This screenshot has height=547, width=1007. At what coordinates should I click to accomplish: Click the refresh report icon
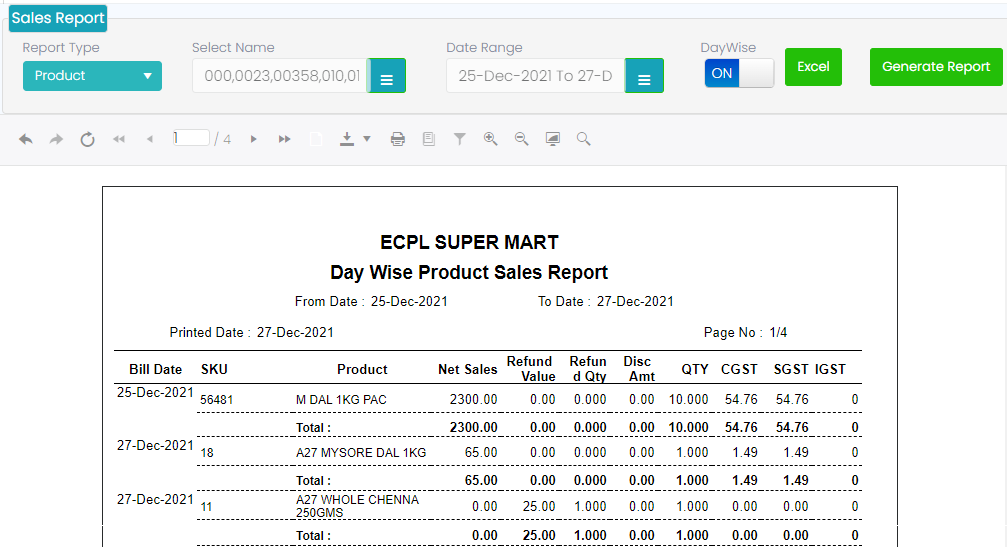tap(87, 140)
